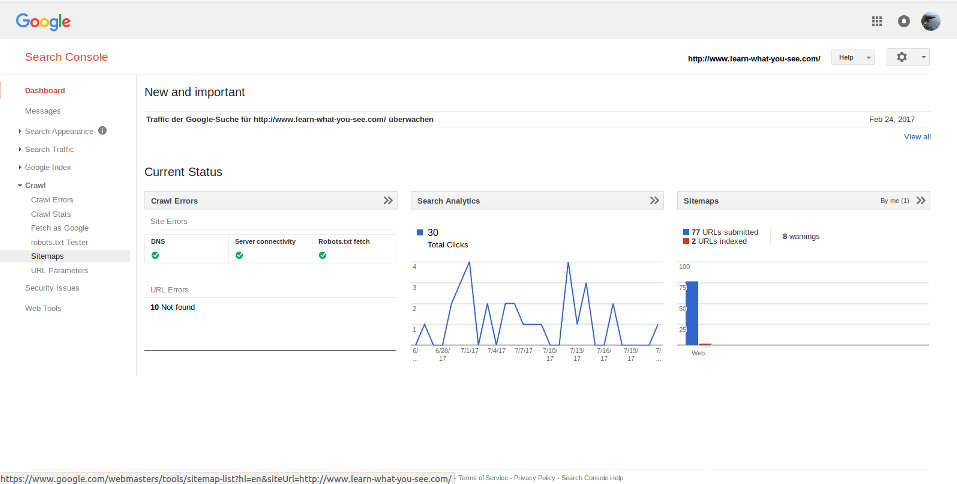Click the blue Total Clicks legend square
Viewport: 957px width, 484px height.
420,232
